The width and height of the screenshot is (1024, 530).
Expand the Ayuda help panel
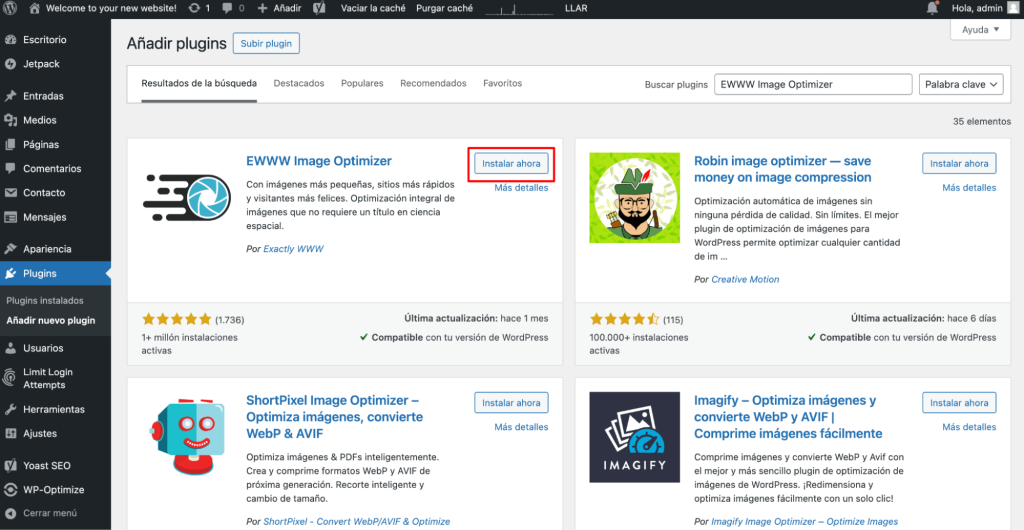(x=981, y=30)
